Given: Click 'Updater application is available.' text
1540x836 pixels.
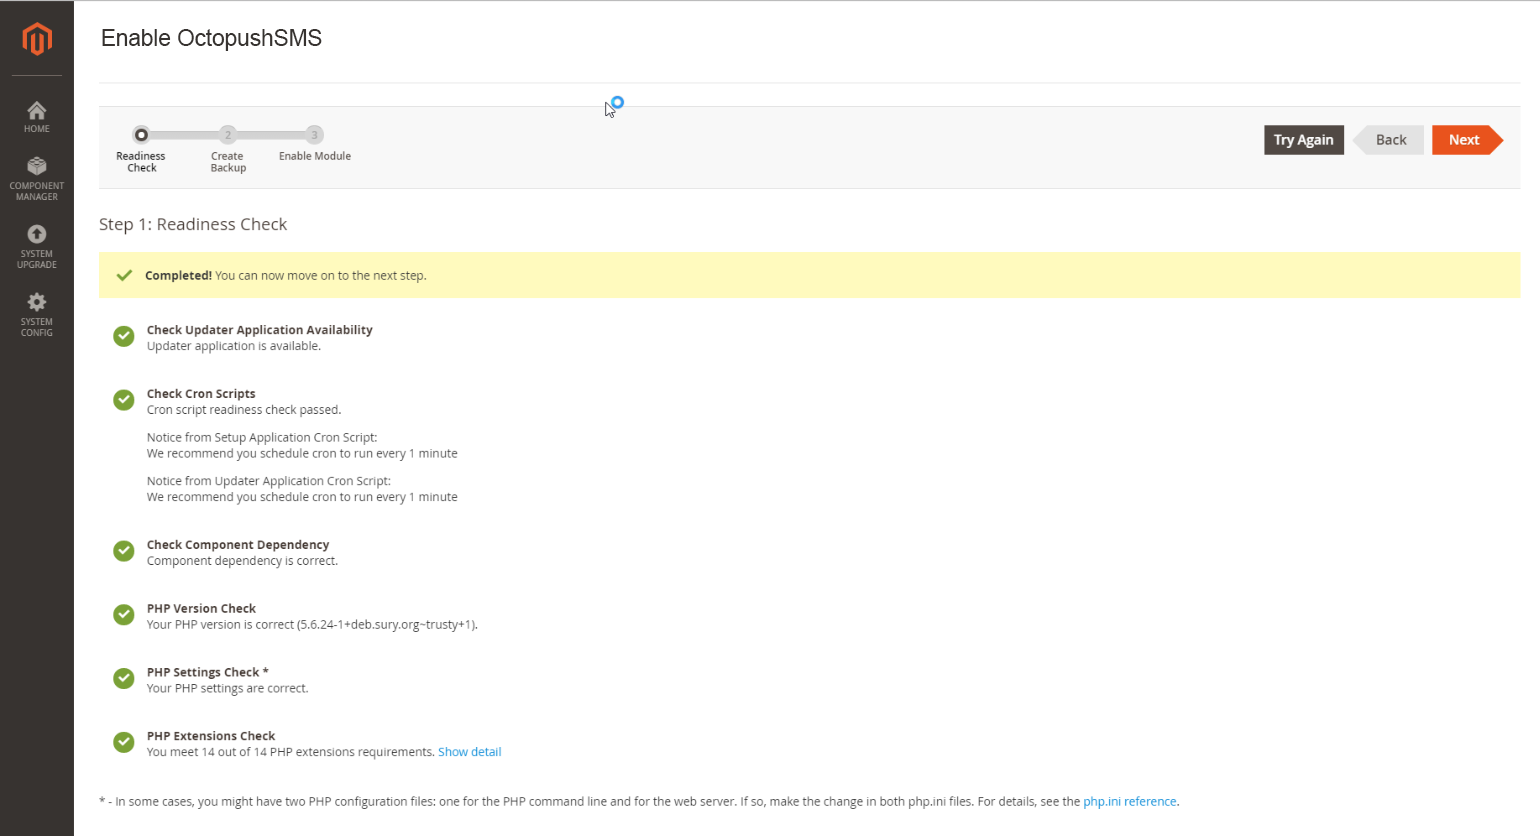Looking at the screenshot, I should (x=234, y=346).
